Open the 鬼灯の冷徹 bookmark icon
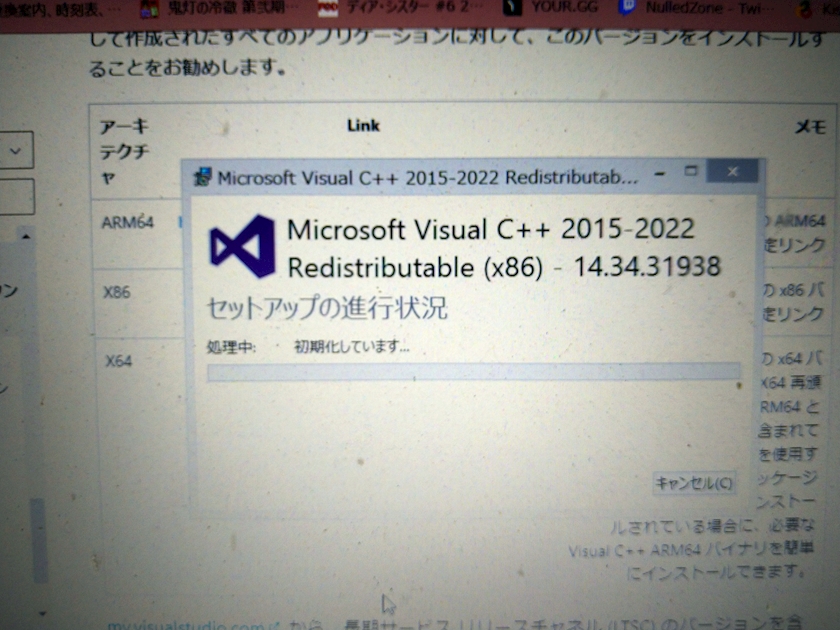 coord(149,9)
